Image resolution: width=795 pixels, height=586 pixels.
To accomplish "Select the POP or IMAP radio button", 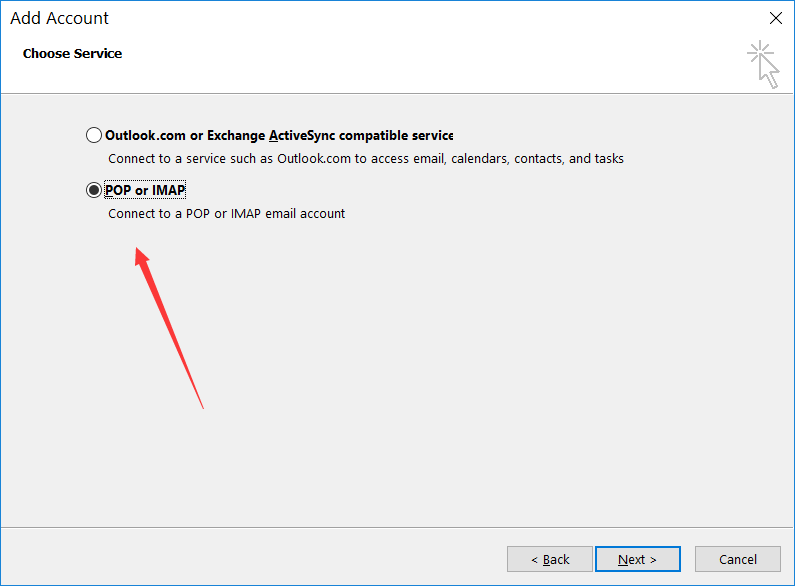I will tap(94, 190).
